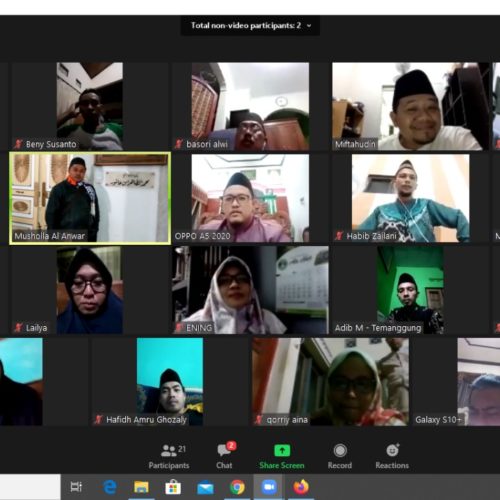
Task: Click the Musholla Al Anwar name label
Action: tap(50, 236)
